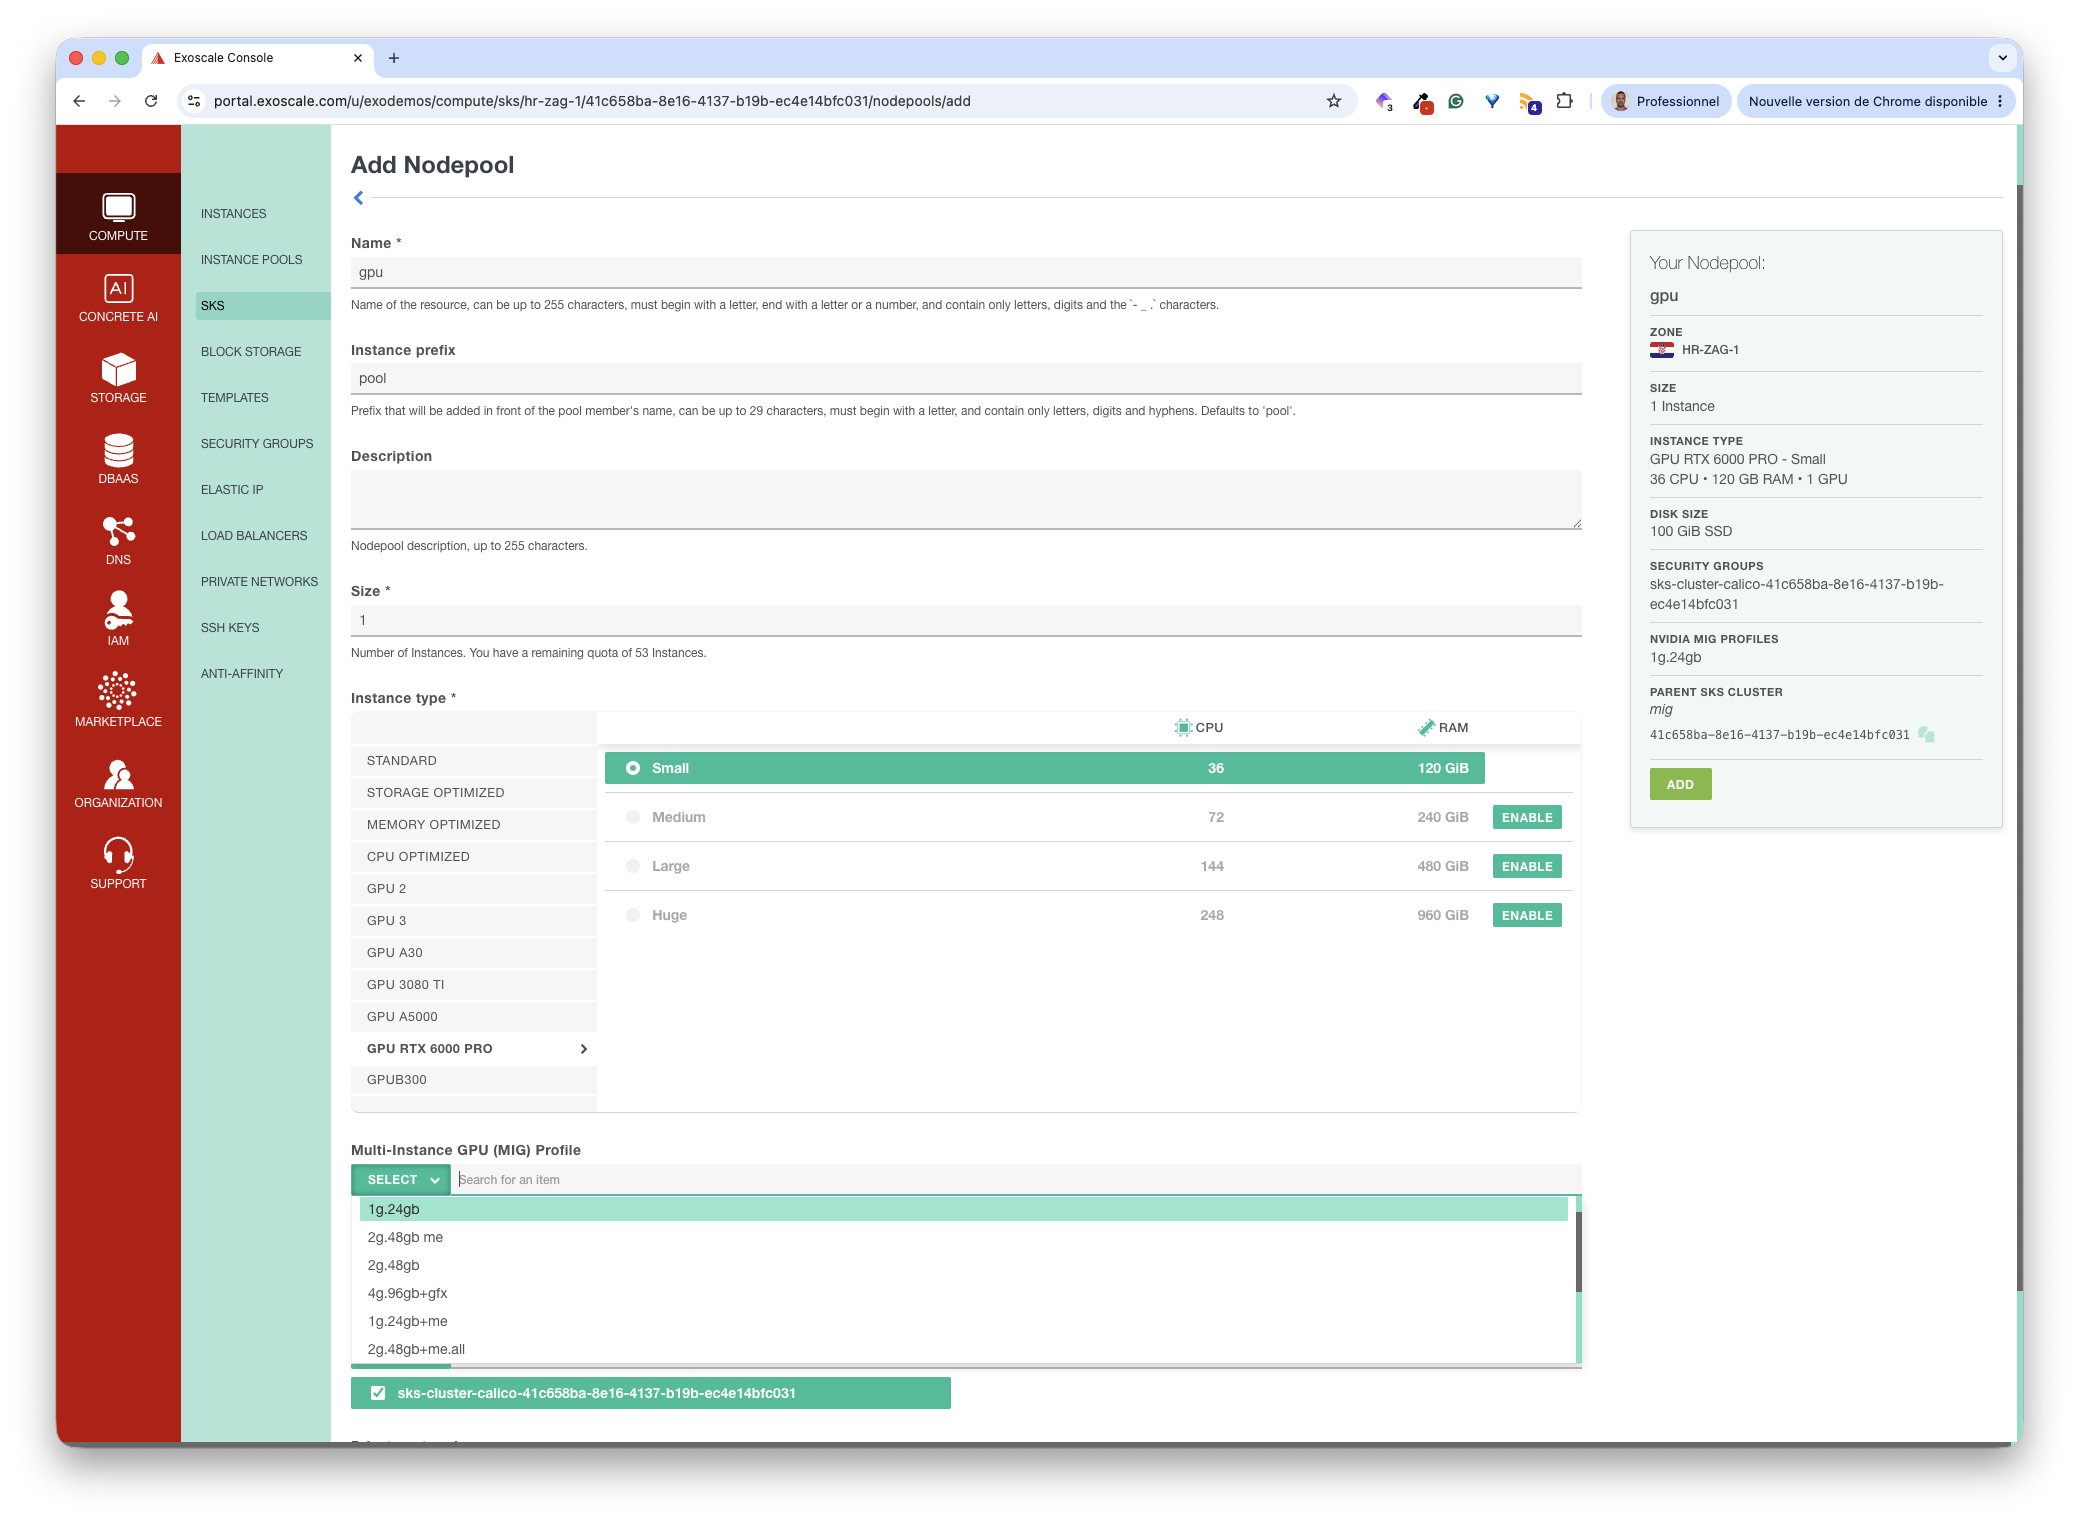Choose the 2g.48gb me MIG profile

(963, 1237)
